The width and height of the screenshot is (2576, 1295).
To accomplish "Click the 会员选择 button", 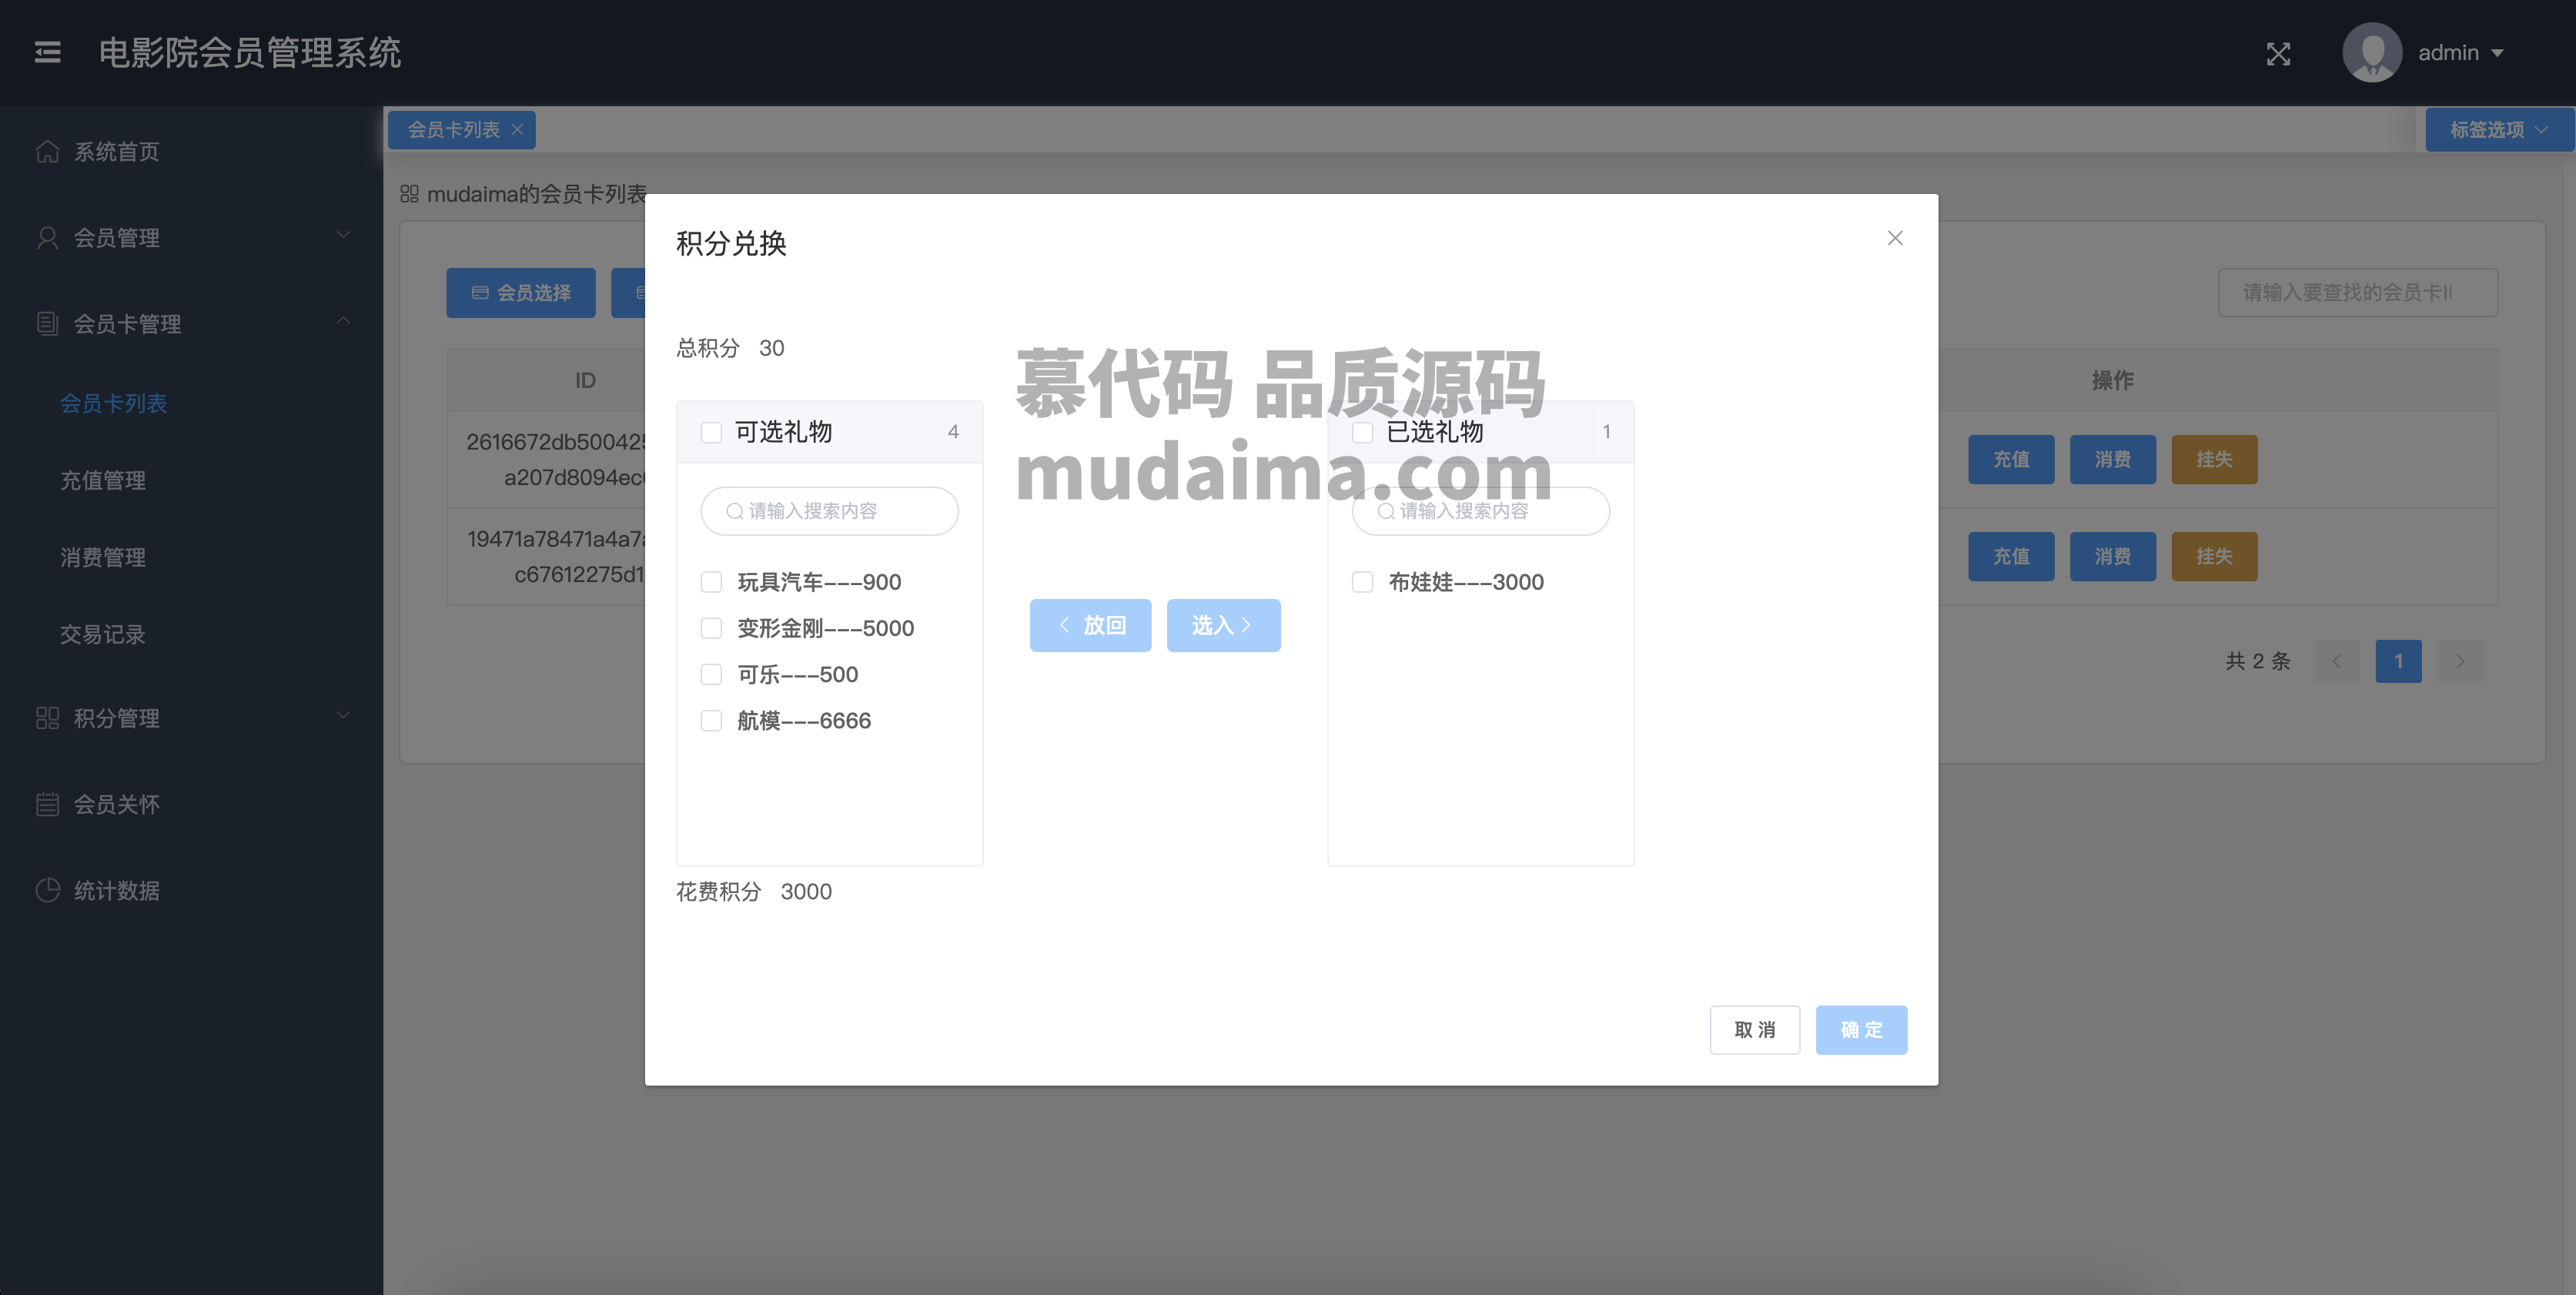I will pyautogui.click(x=521, y=292).
